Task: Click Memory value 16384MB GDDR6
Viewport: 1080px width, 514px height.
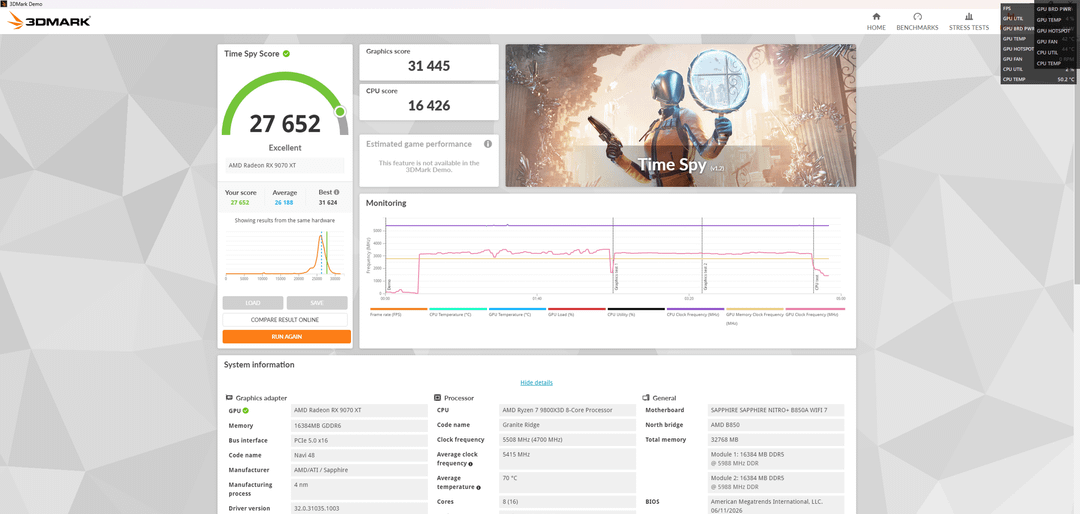Action: pos(359,425)
